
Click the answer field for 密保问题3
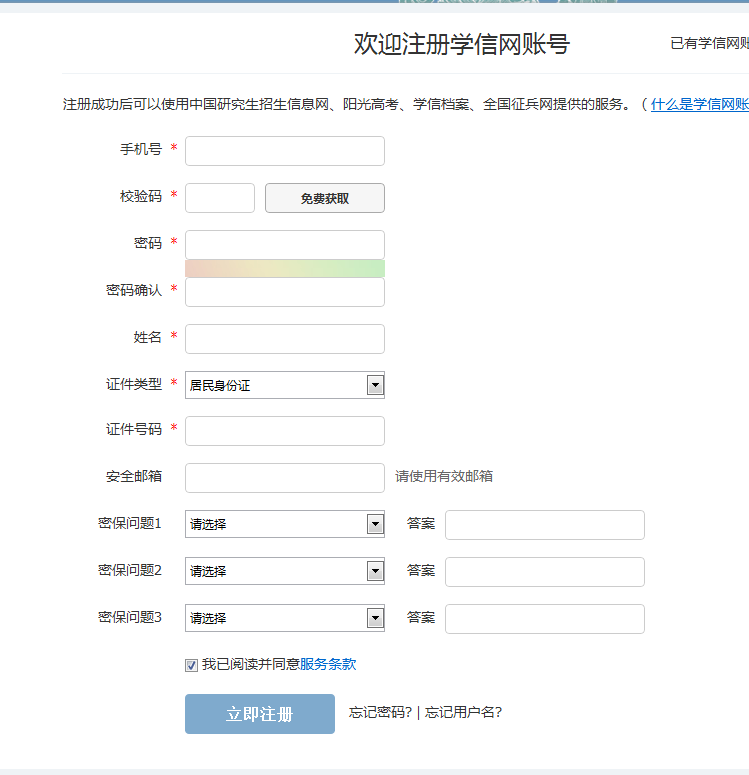click(x=544, y=619)
